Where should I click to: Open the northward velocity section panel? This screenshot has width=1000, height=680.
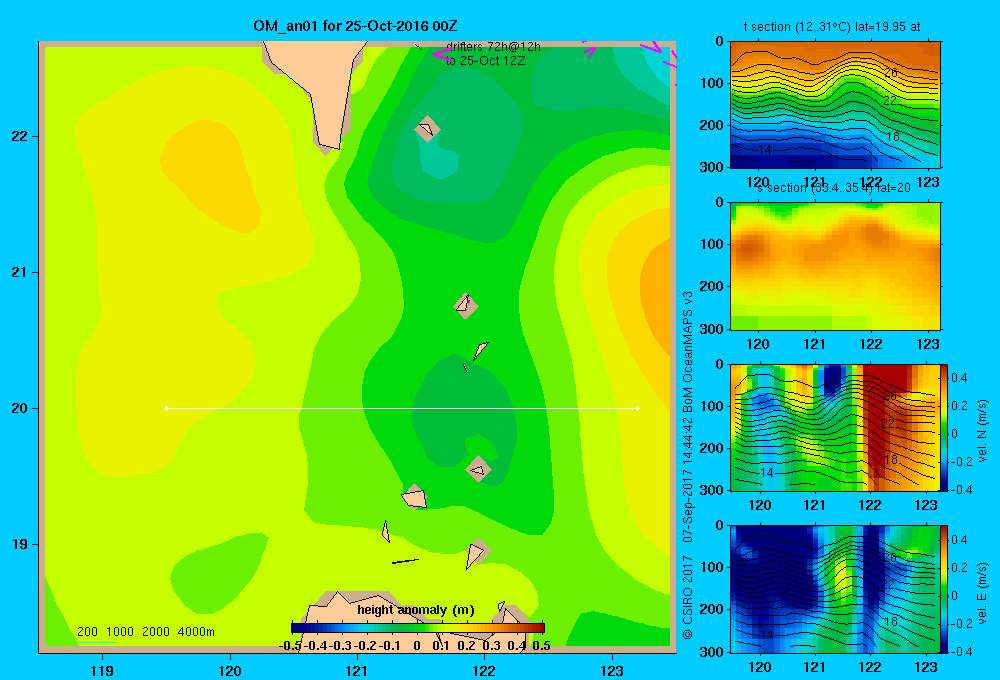point(835,427)
